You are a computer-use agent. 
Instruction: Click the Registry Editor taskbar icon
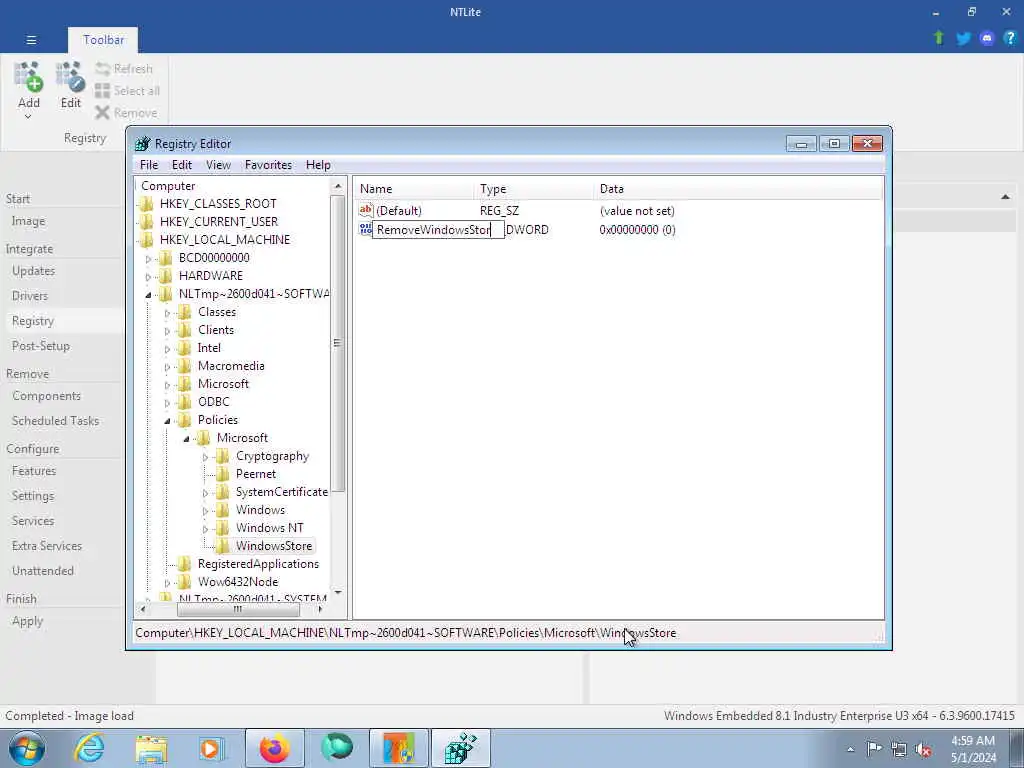pos(460,748)
